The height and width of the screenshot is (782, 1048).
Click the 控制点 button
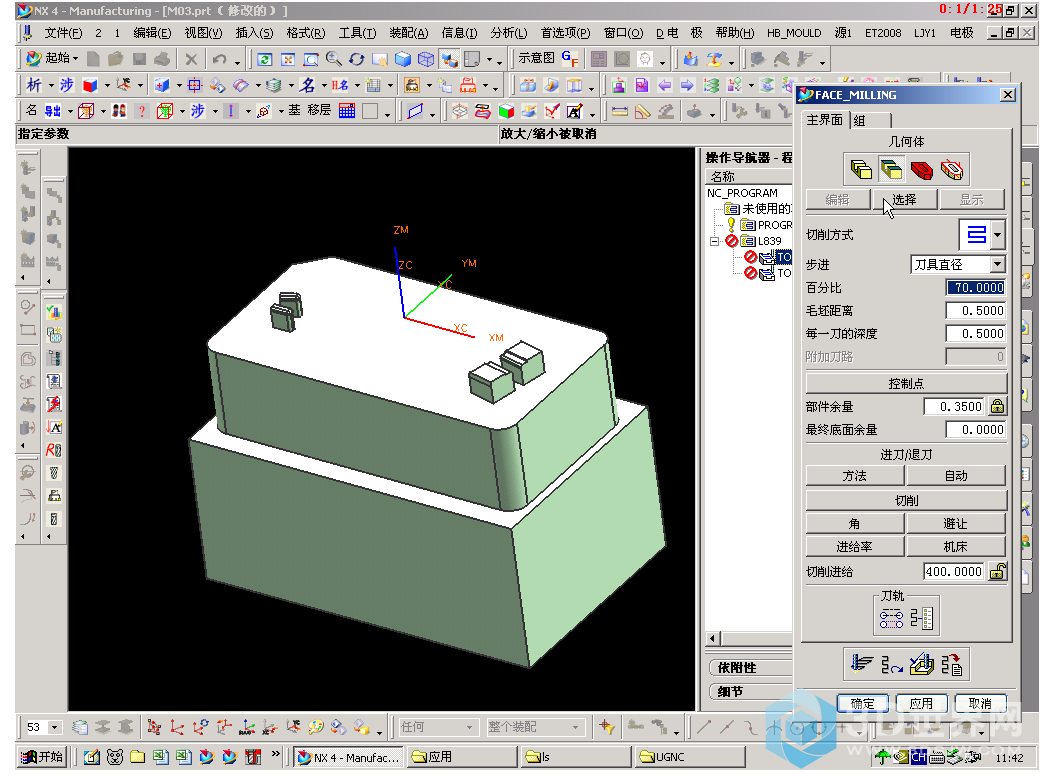[906, 383]
